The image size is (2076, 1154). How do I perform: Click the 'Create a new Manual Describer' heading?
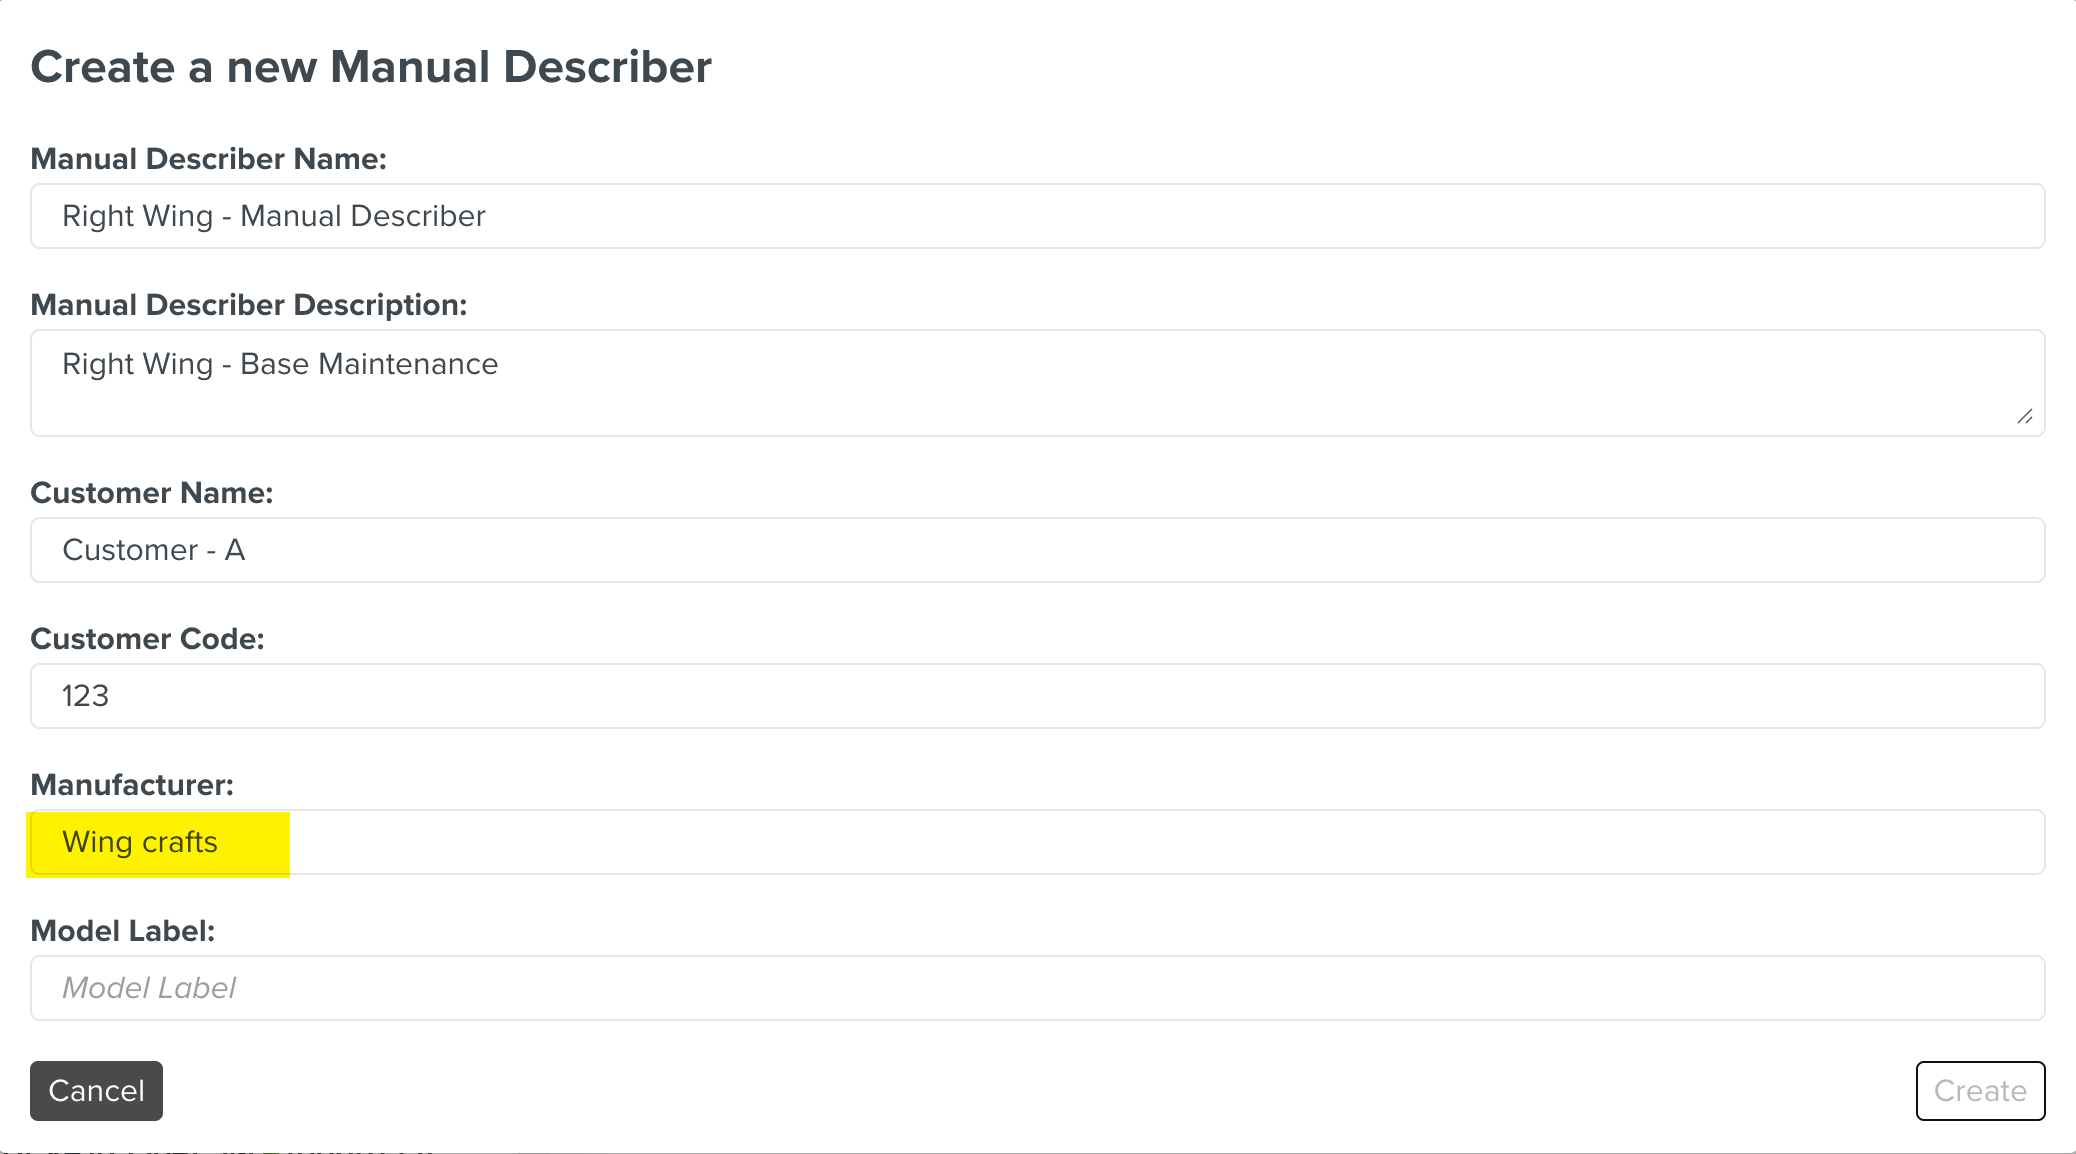point(371,67)
